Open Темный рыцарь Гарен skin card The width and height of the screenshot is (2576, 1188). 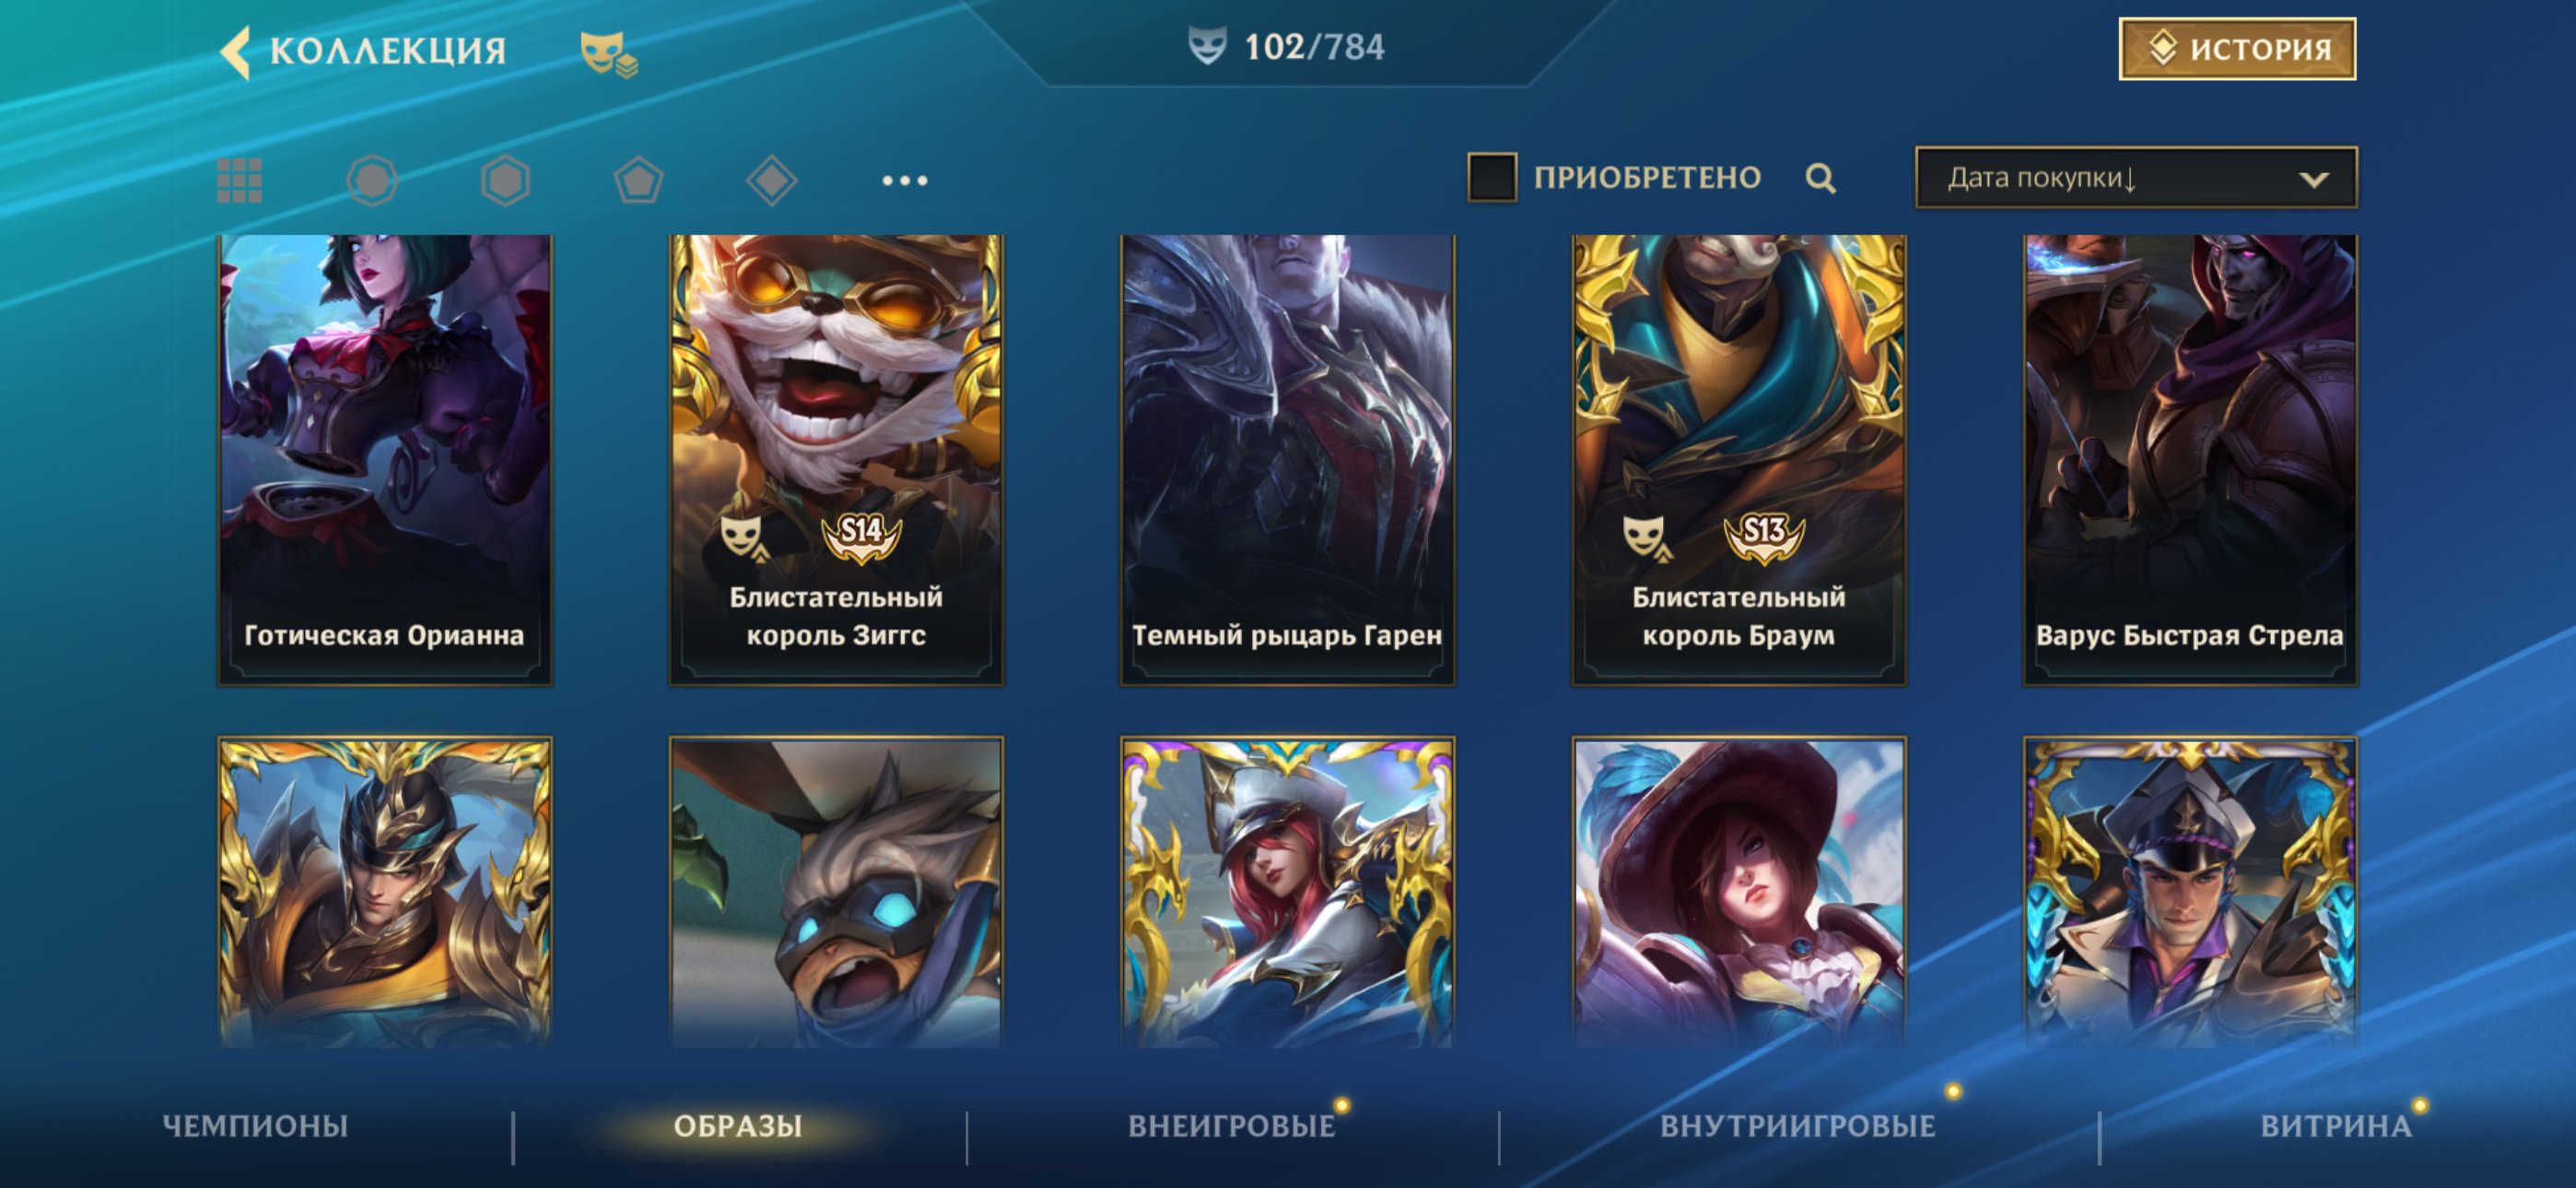[x=1287, y=460]
